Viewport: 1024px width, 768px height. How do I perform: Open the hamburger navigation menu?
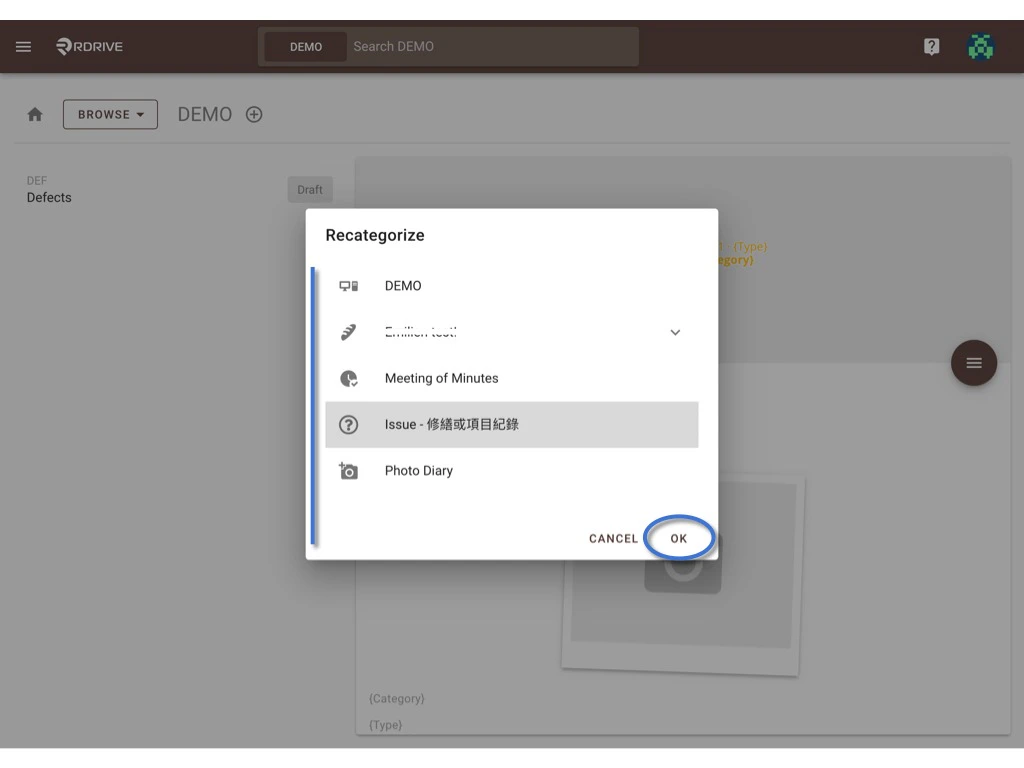(24, 46)
